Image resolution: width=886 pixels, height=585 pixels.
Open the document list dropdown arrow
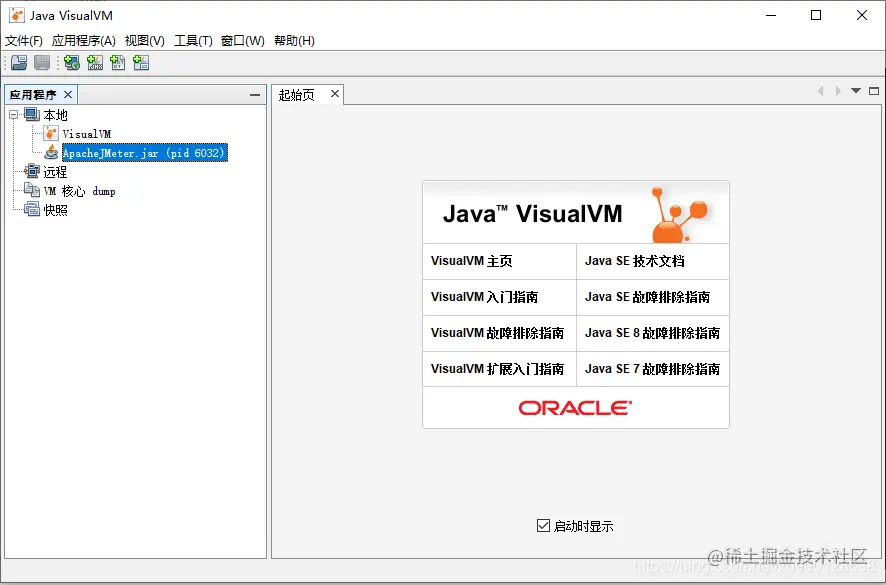click(856, 91)
